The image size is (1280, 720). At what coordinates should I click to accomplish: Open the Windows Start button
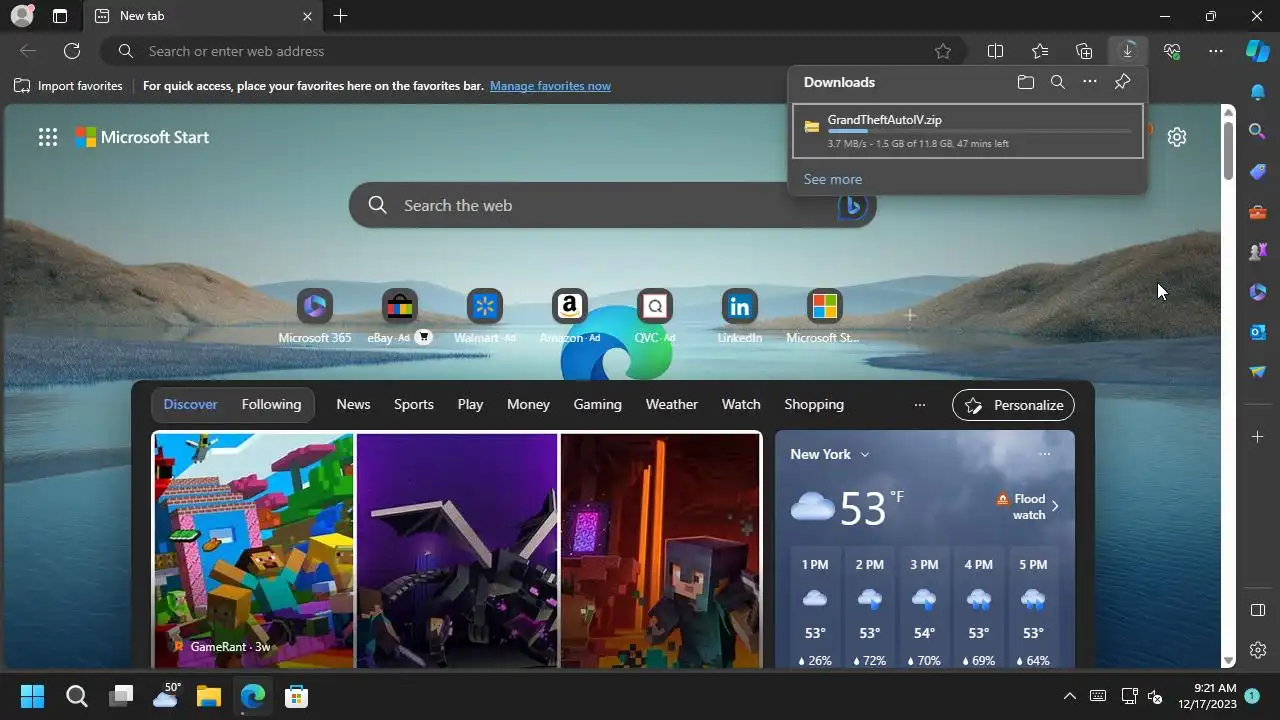[32, 696]
